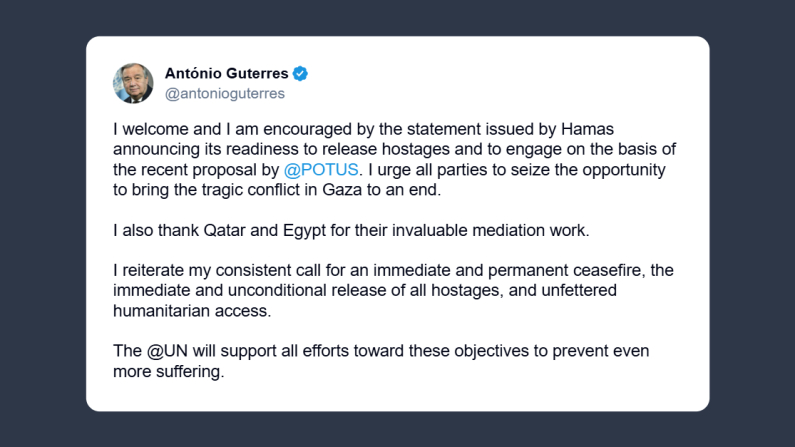Click the dark background outside the tweet card
Viewport: 795px width, 447px height.
point(42,220)
